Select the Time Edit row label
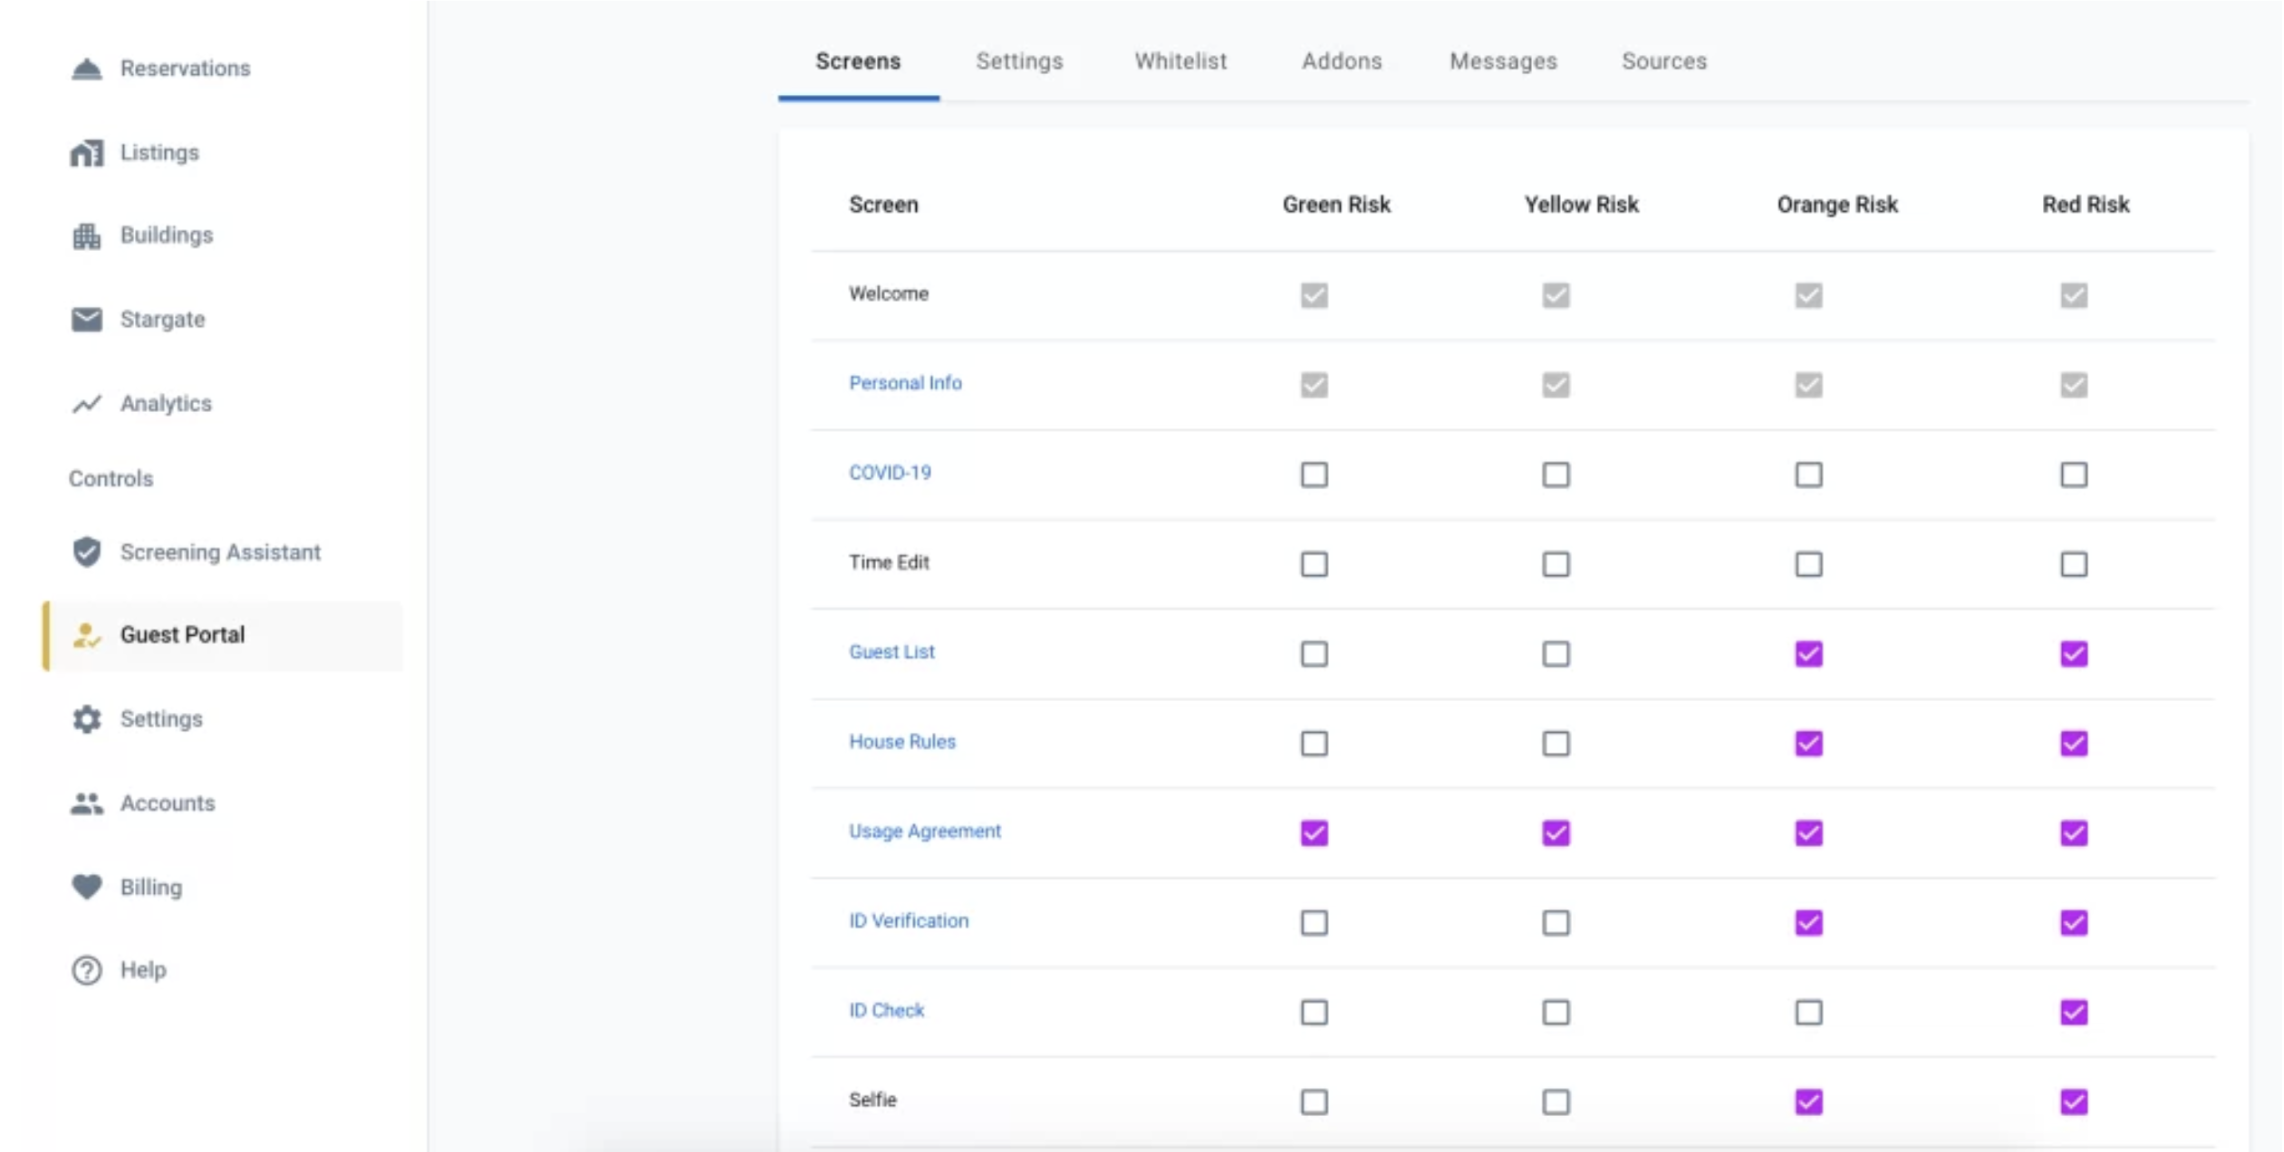 (888, 562)
